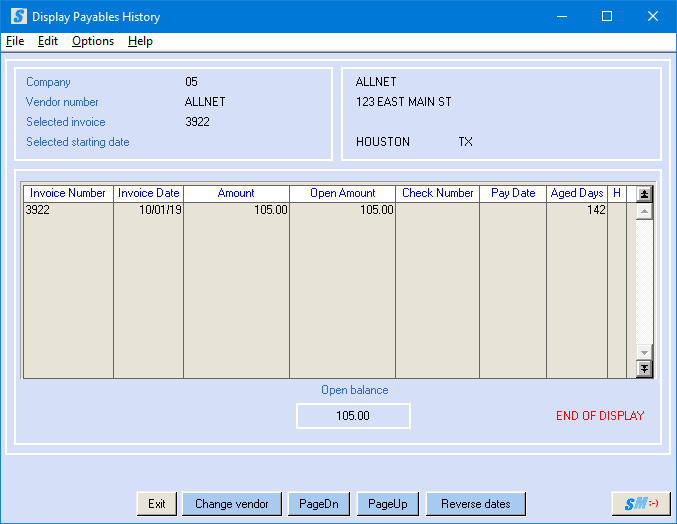The height and width of the screenshot is (524, 677).
Task: Click the Company value 05
Action: click(191, 82)
